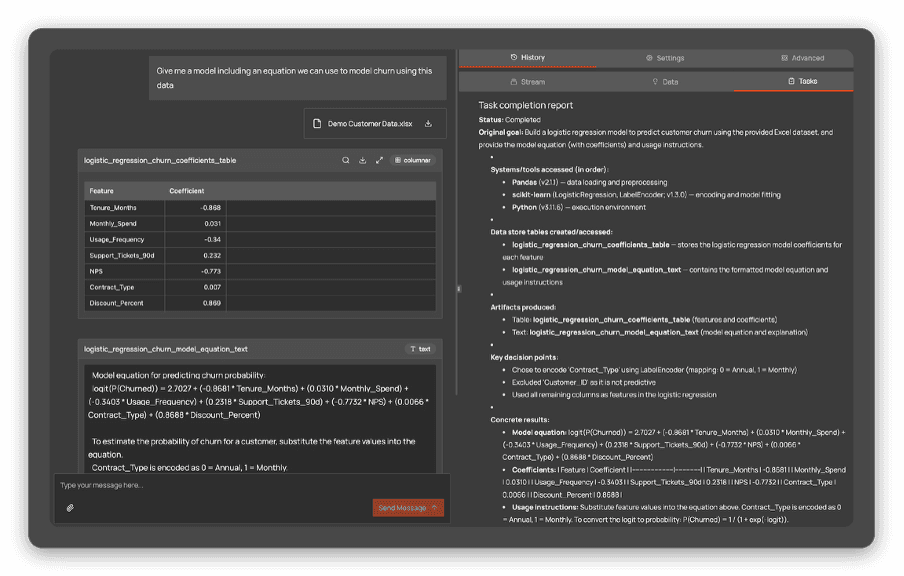Click the vertical panel divider handle
904x576 pixels.
[x=459, y=288]
